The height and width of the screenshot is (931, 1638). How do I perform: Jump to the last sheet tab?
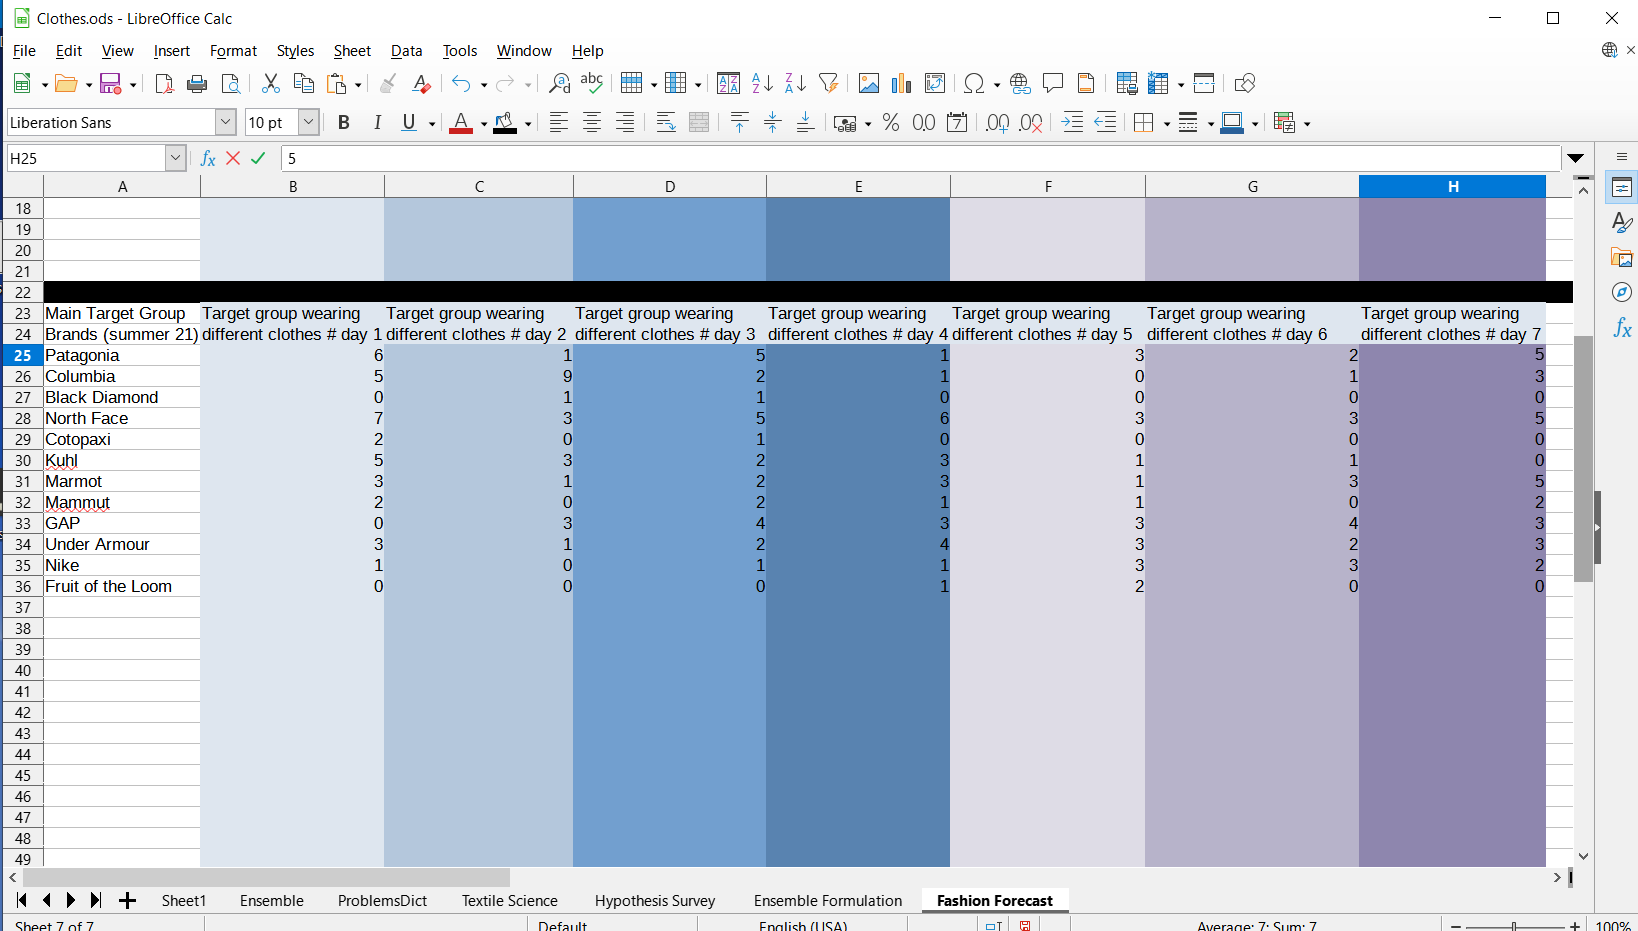pos(95,901)
